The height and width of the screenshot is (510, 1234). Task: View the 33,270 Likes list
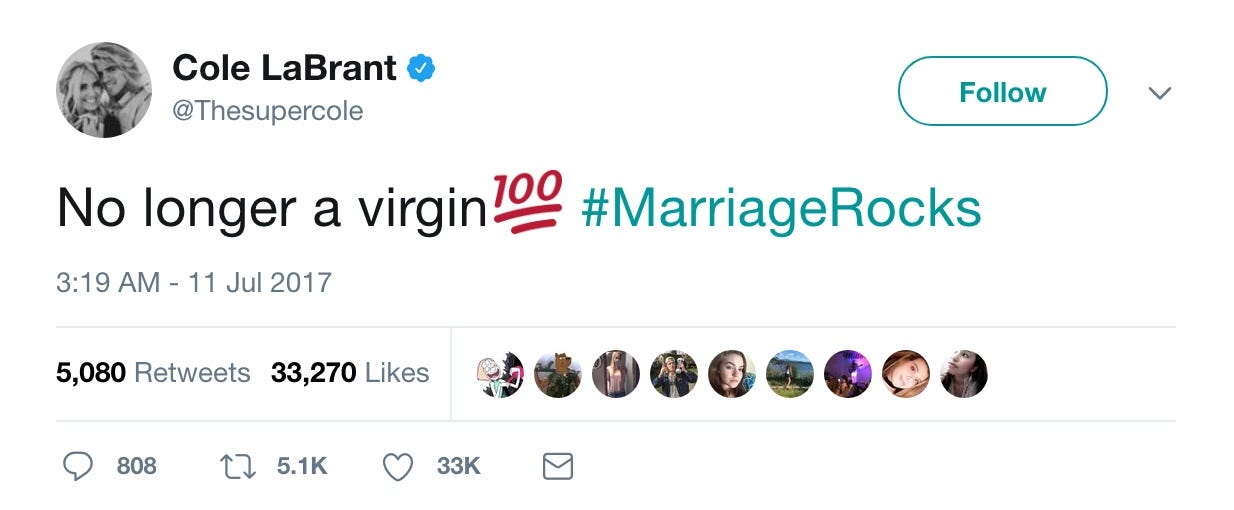point(350,373)
